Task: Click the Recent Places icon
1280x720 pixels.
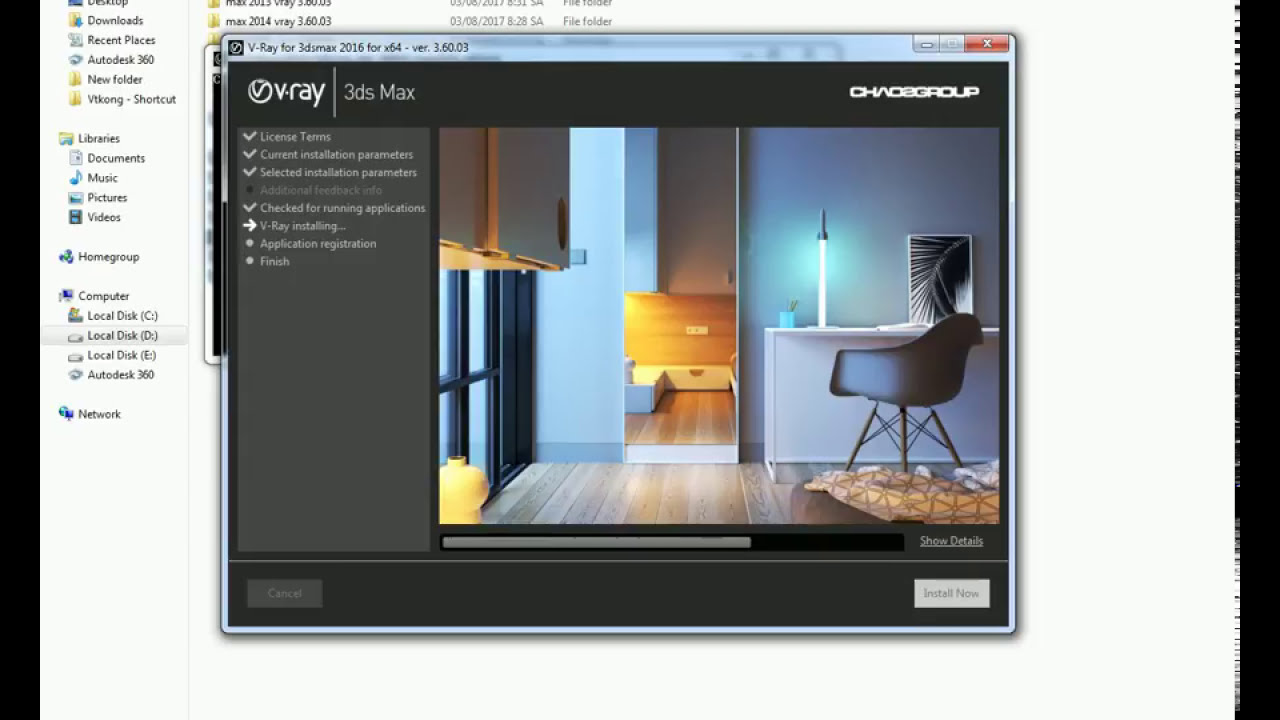Action: pos(75,40)
